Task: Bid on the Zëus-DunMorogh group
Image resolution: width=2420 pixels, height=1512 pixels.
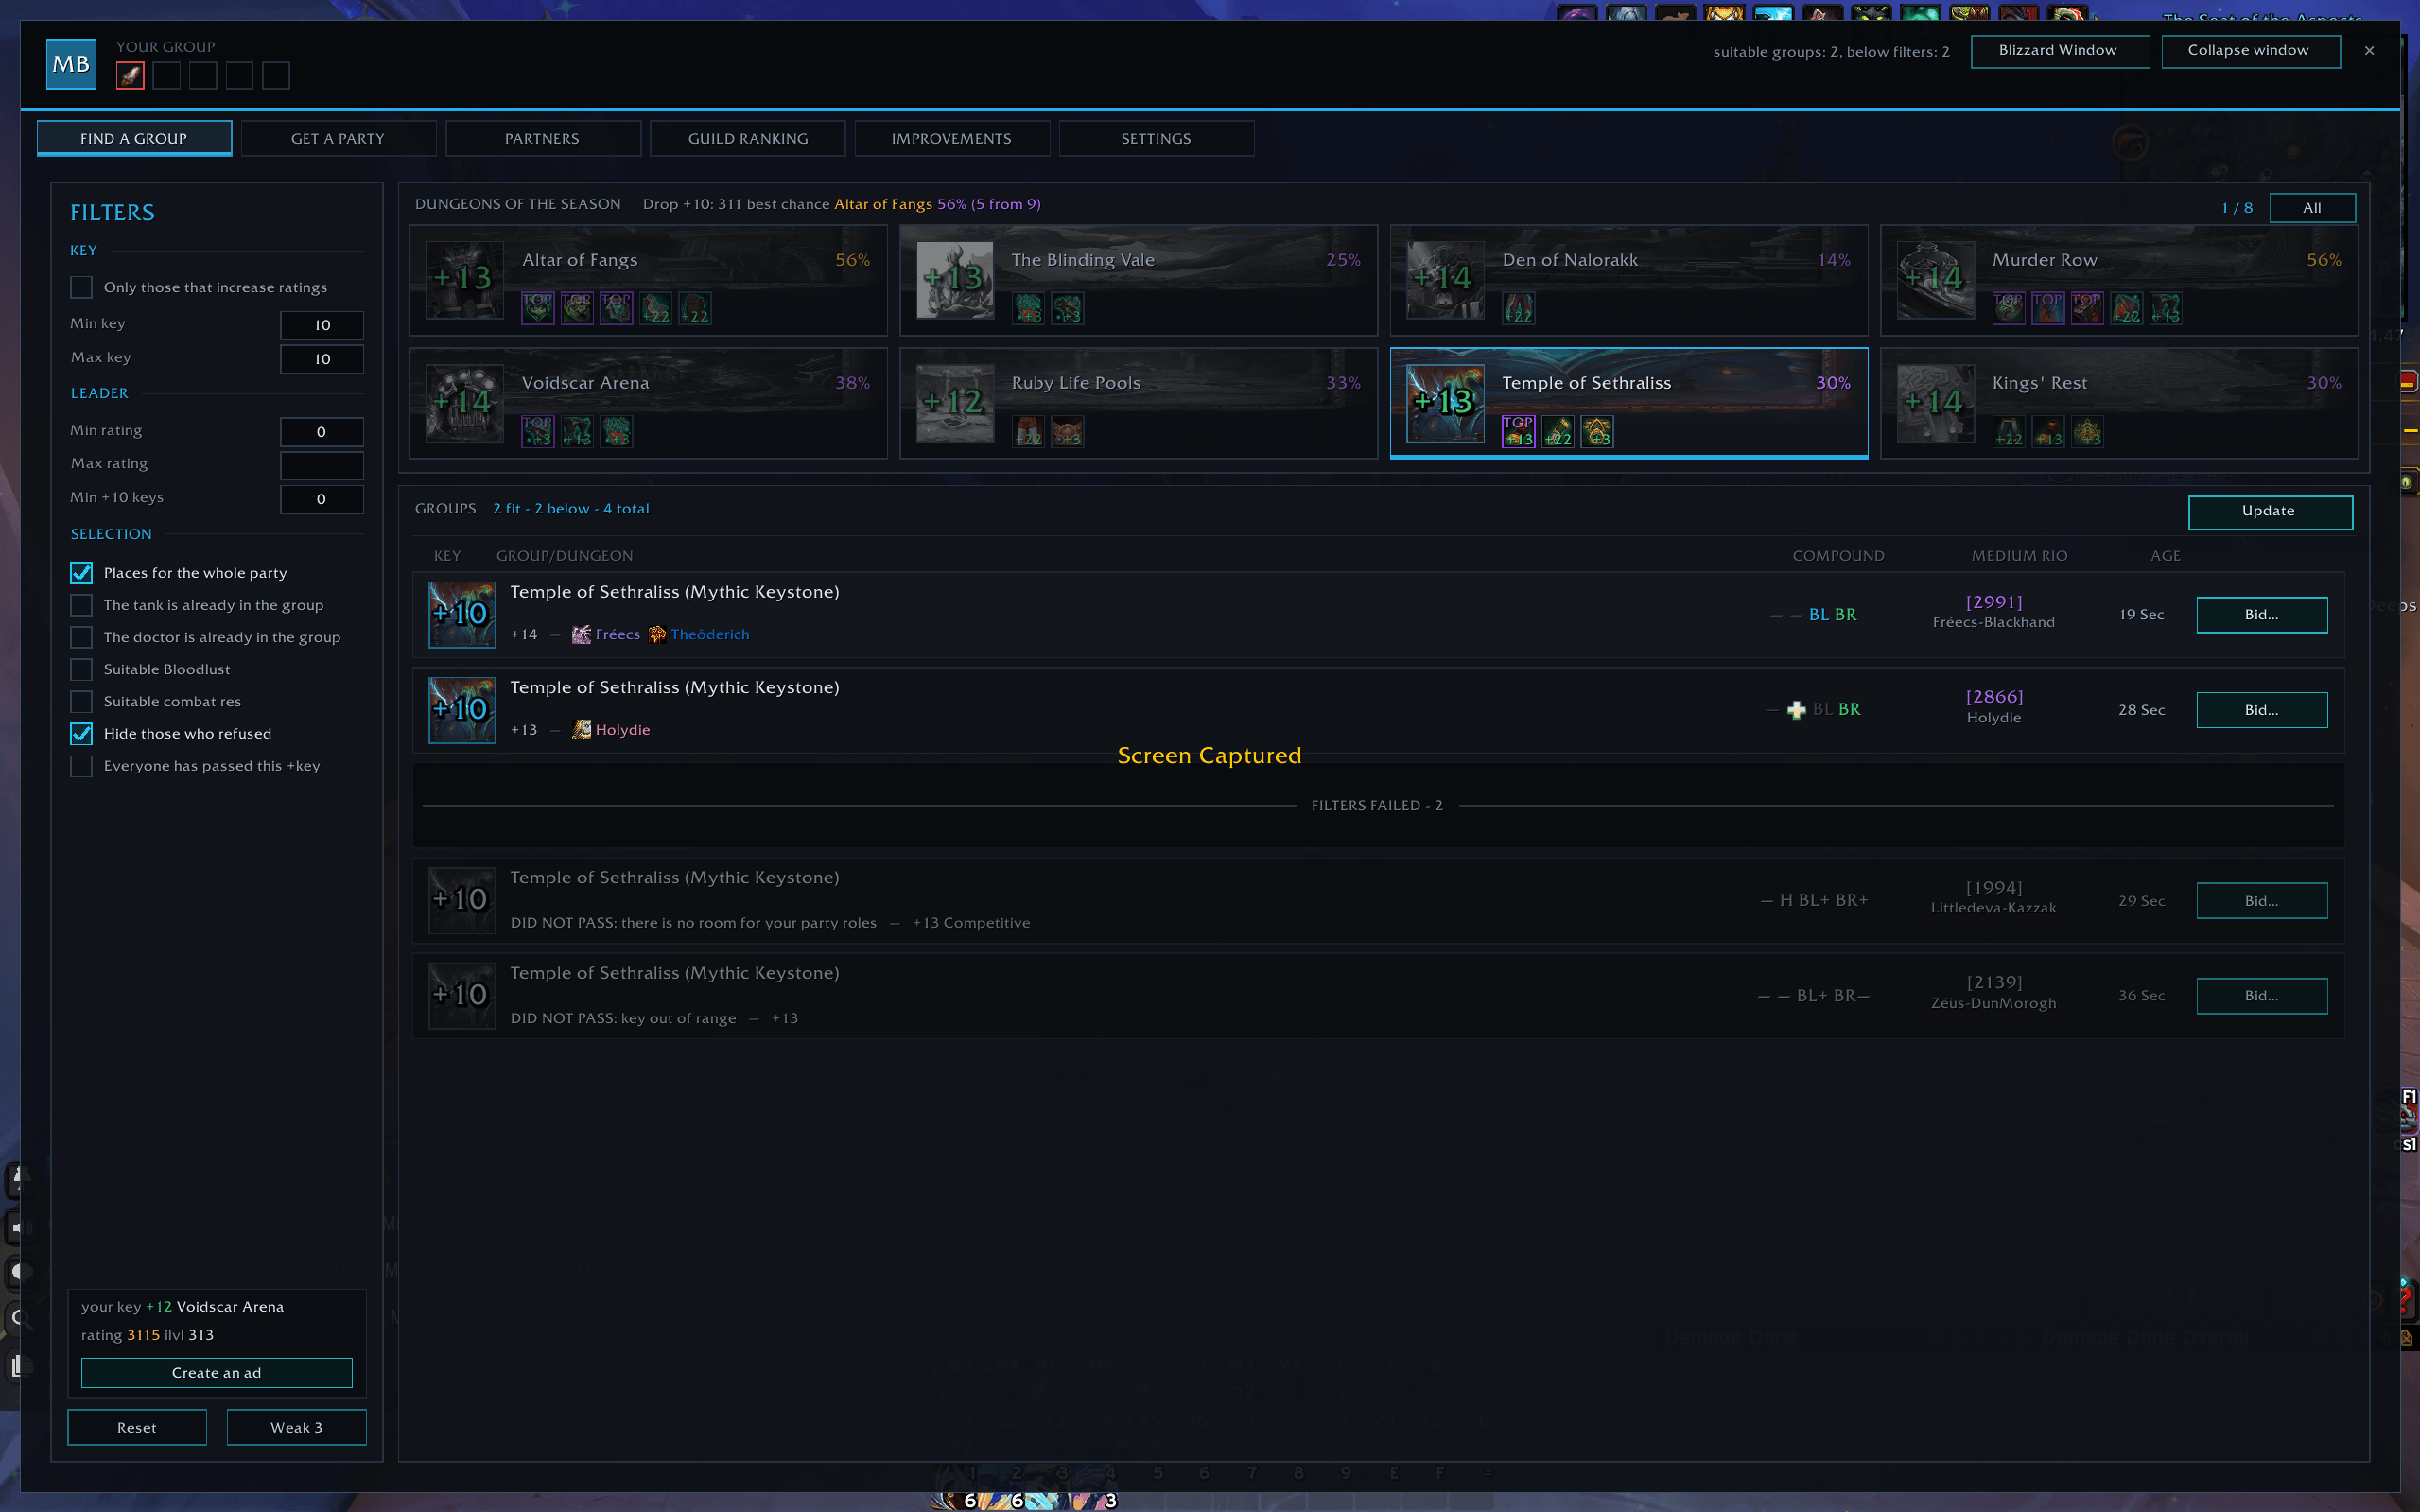Action: [2261, 996]
